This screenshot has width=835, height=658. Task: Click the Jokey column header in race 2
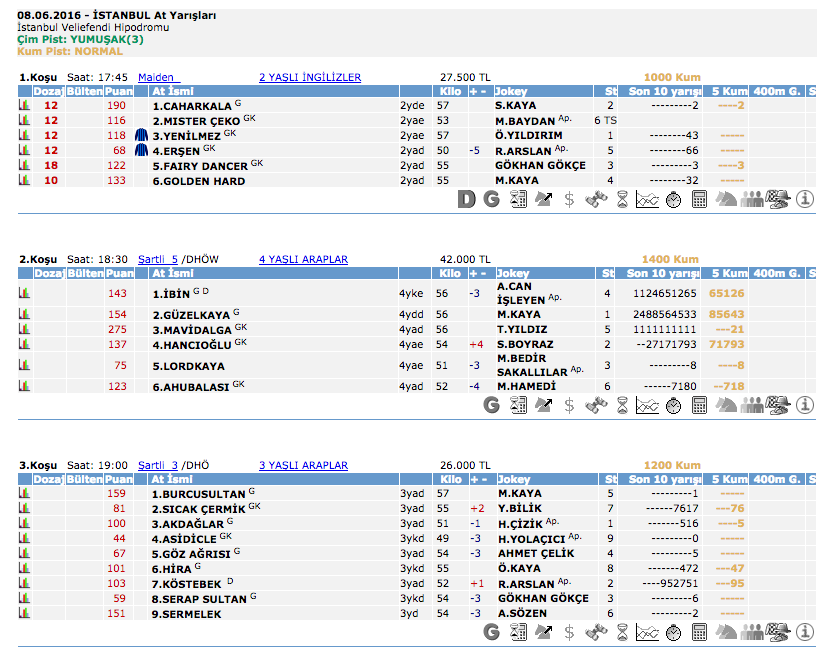click(513, 273)
